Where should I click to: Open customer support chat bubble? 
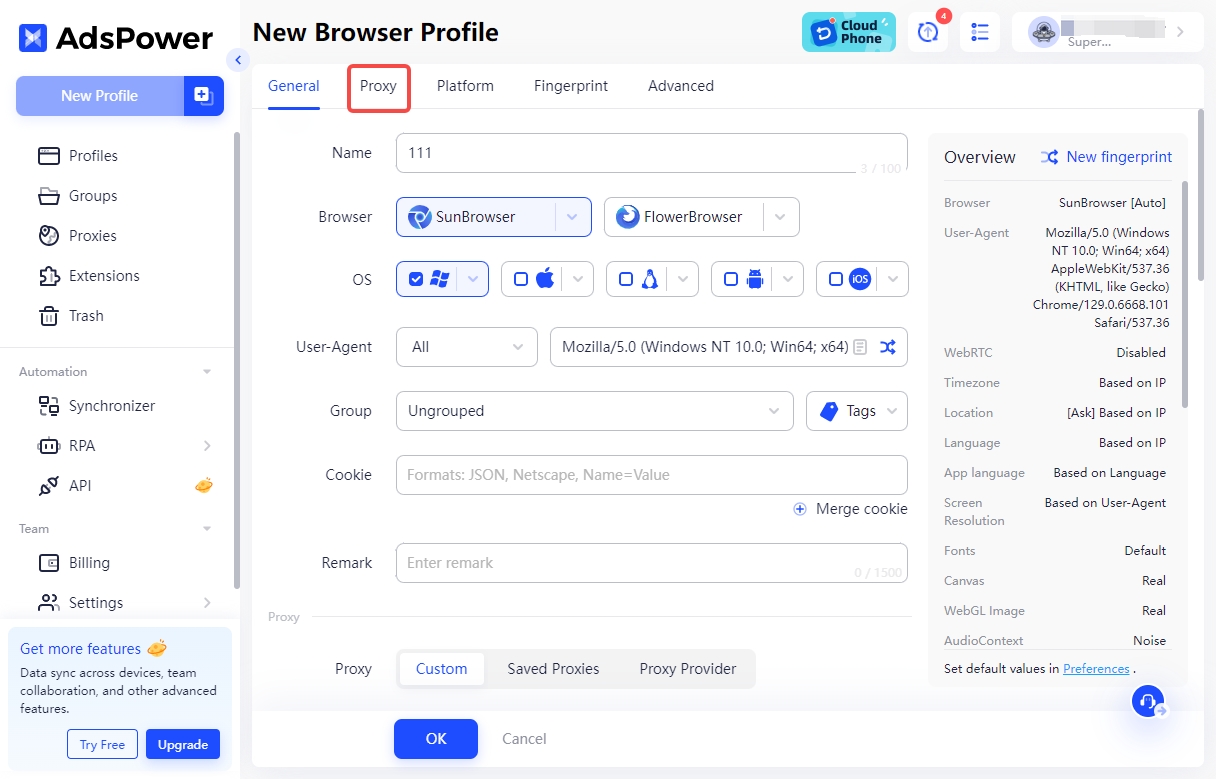1149,701
